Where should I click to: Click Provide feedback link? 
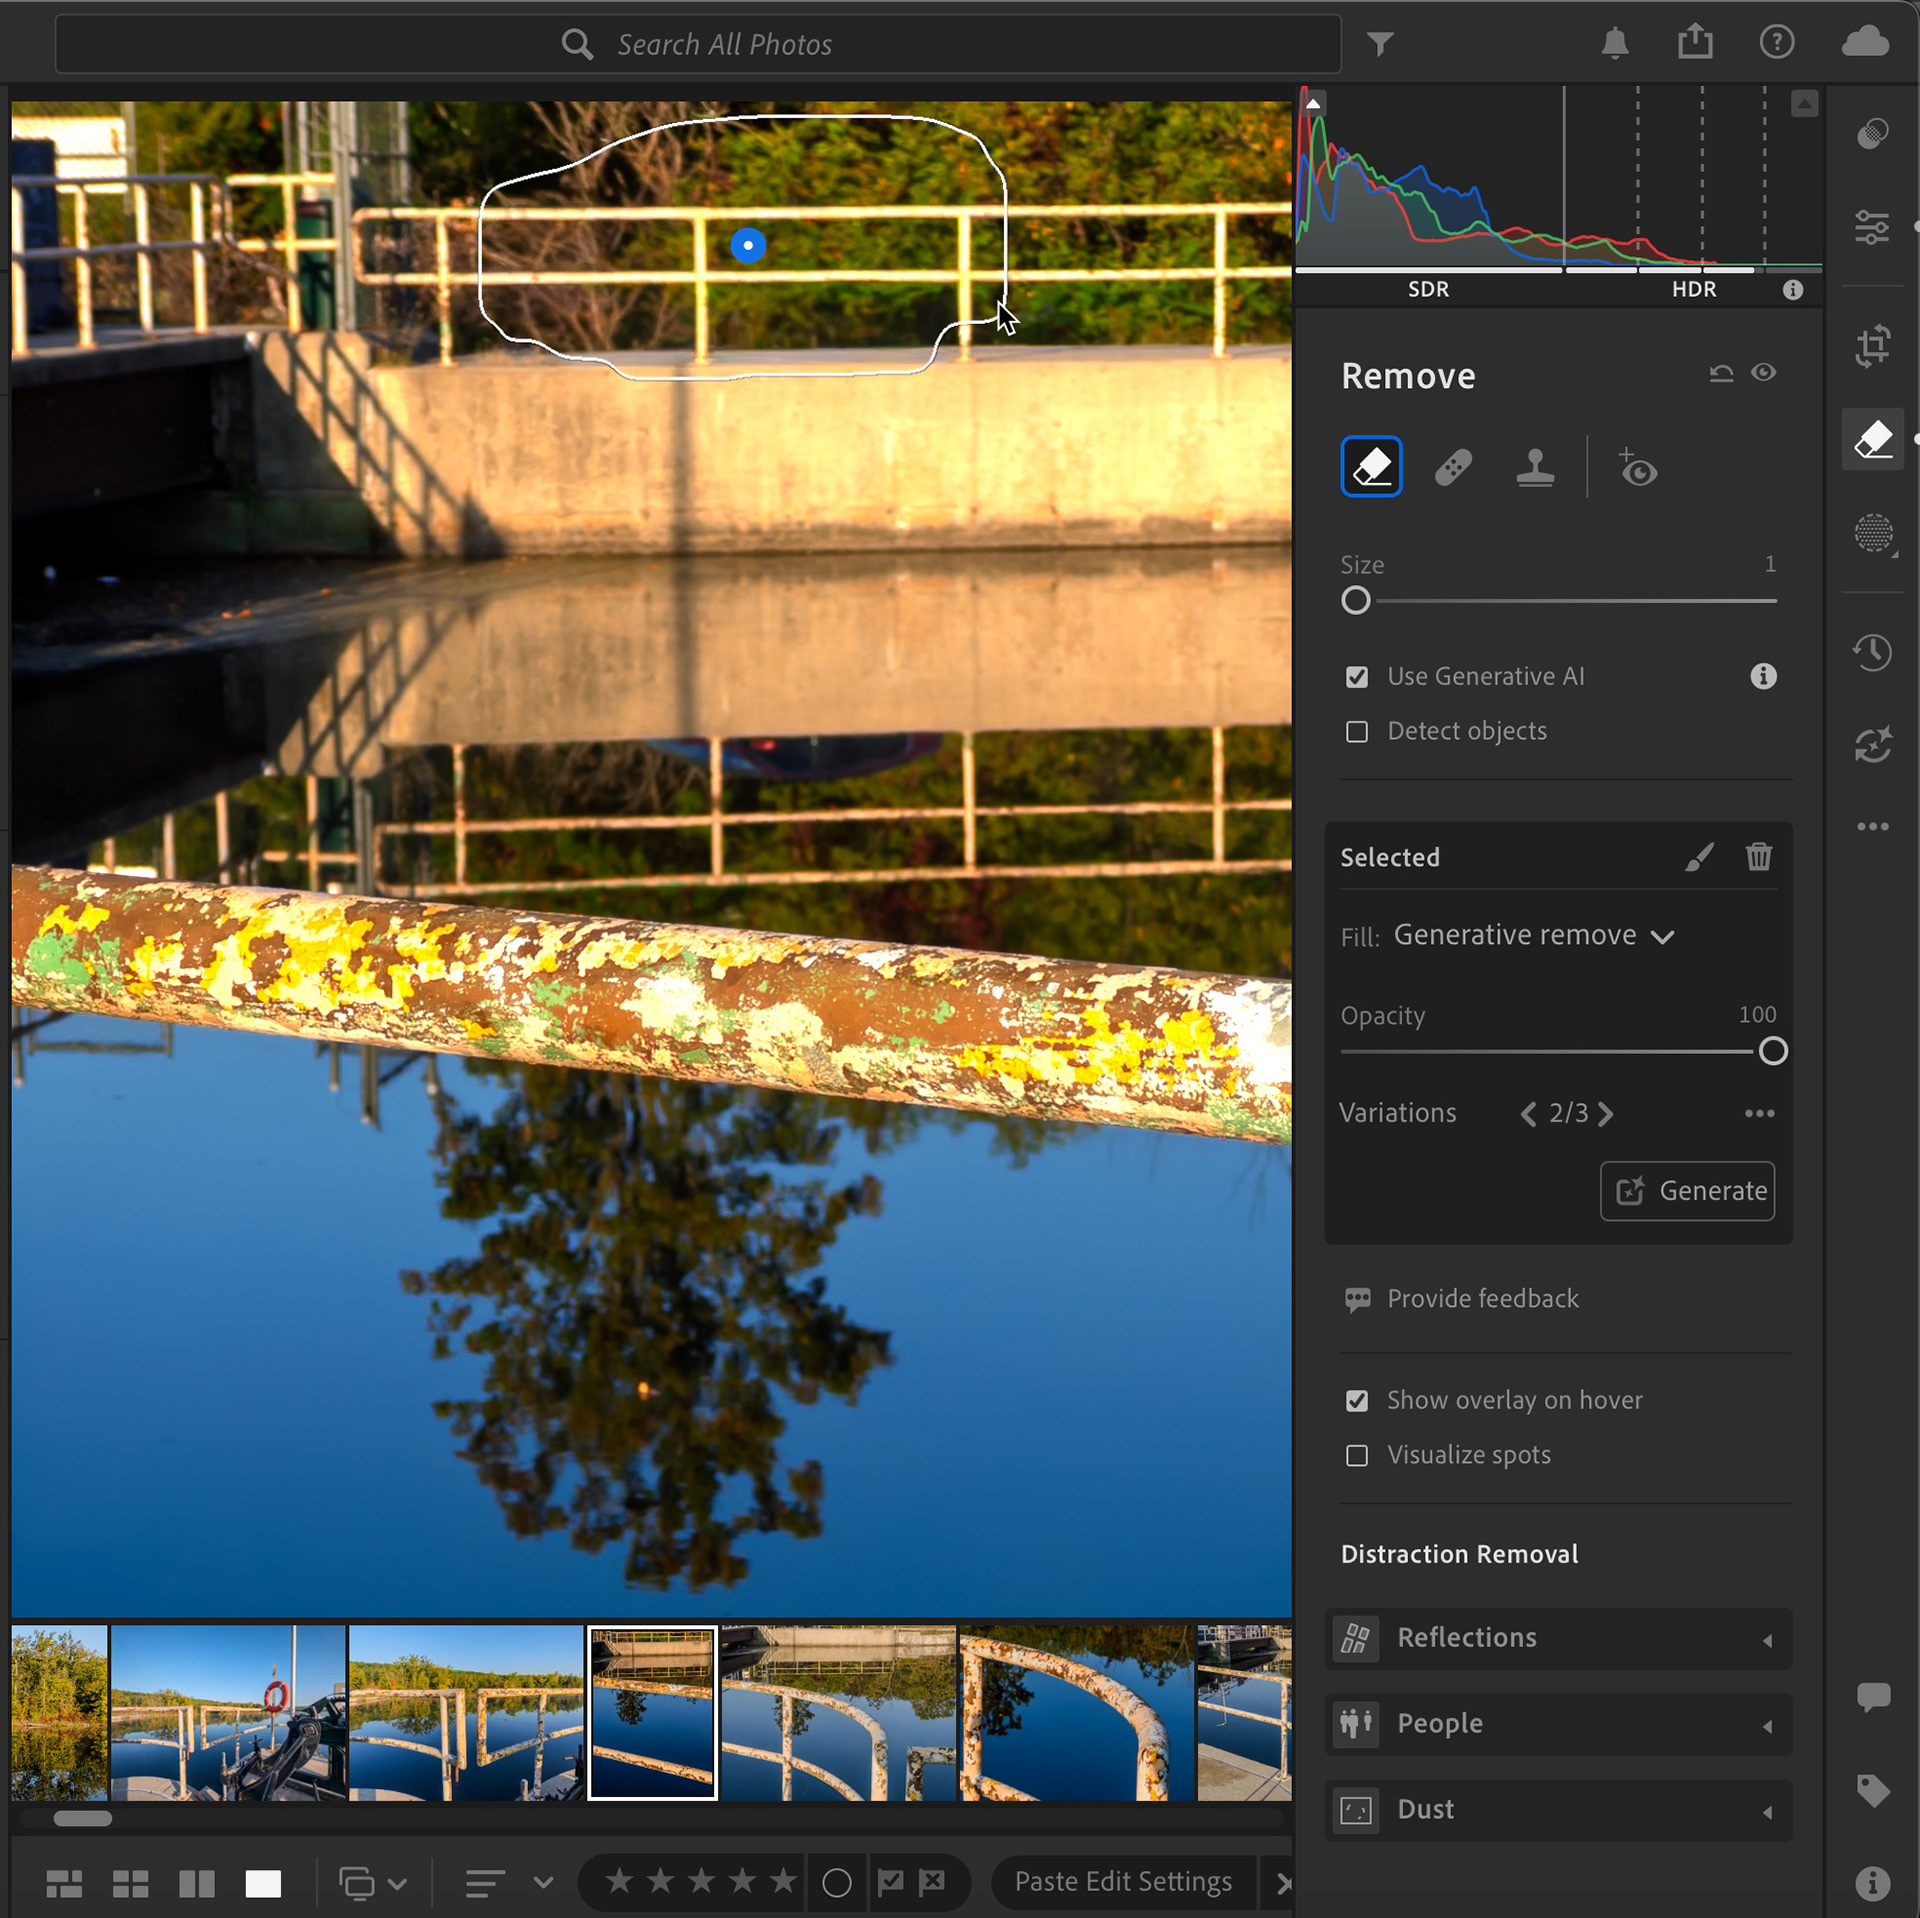(1482, 1299)
